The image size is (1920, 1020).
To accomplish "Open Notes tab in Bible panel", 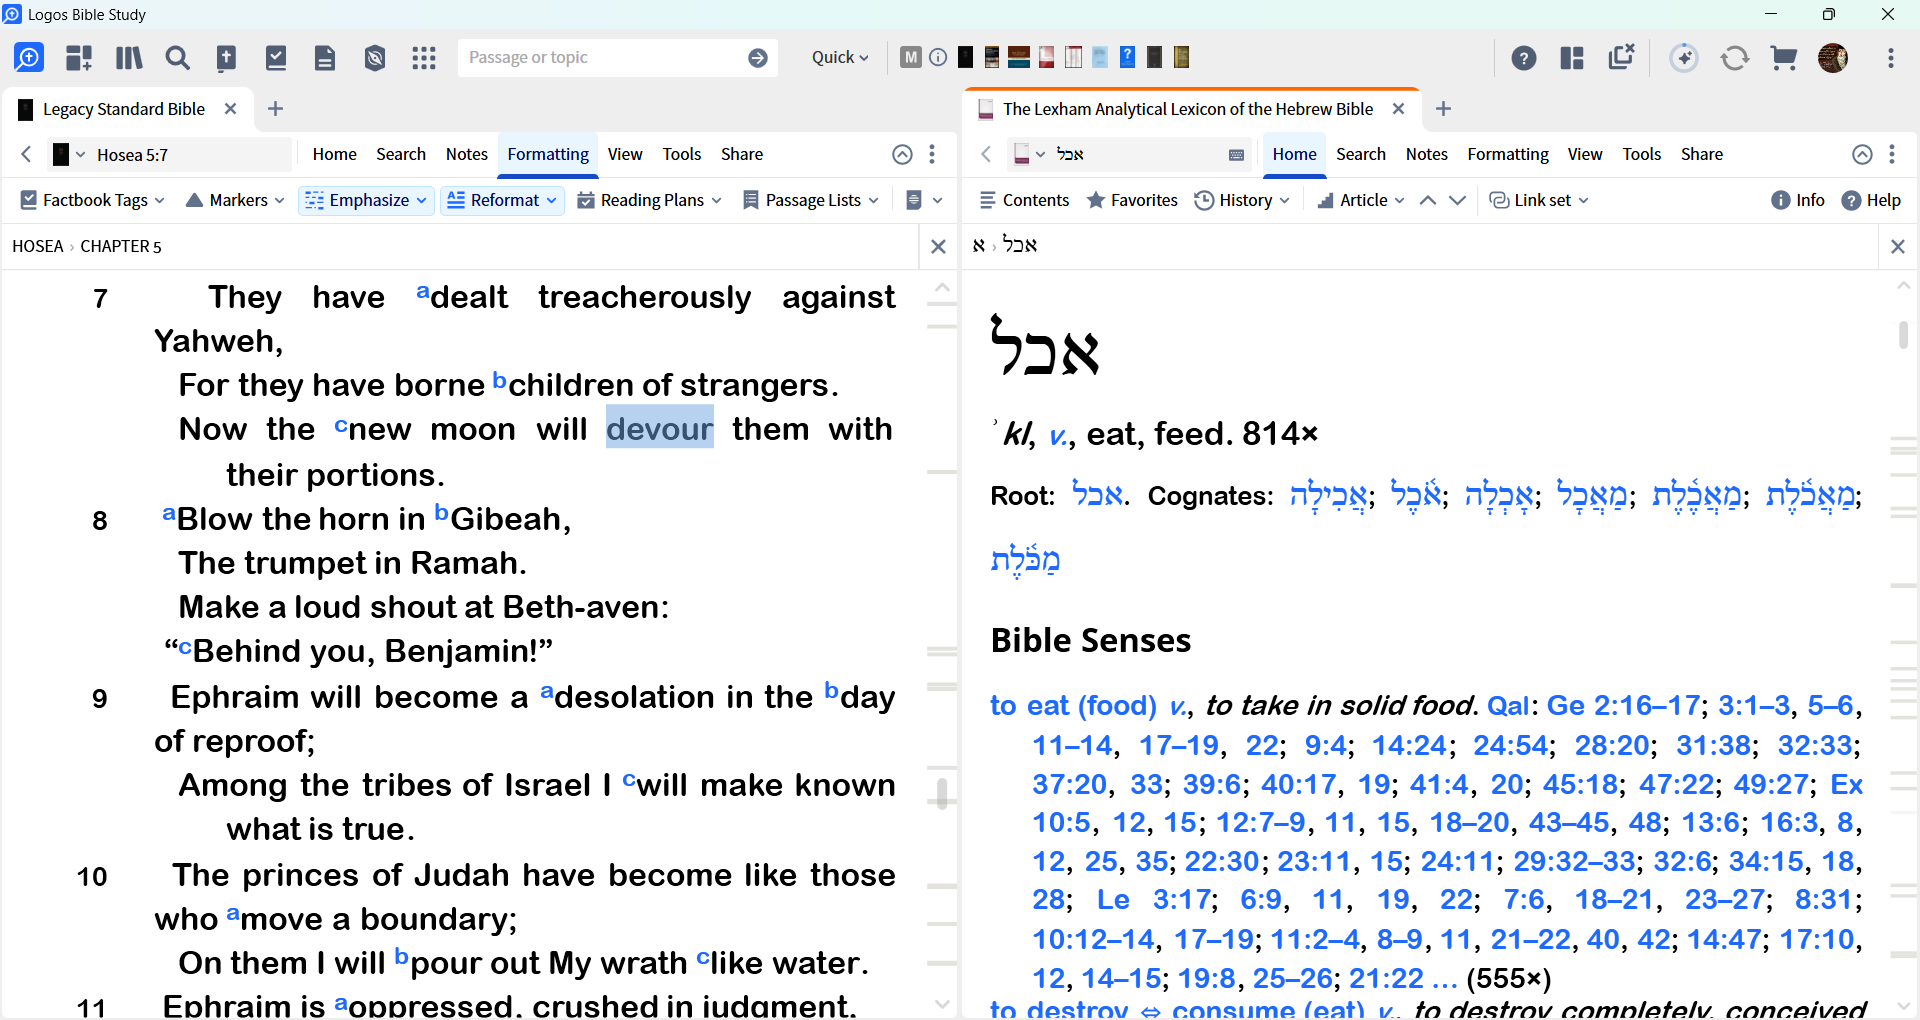I will [467, 154].
